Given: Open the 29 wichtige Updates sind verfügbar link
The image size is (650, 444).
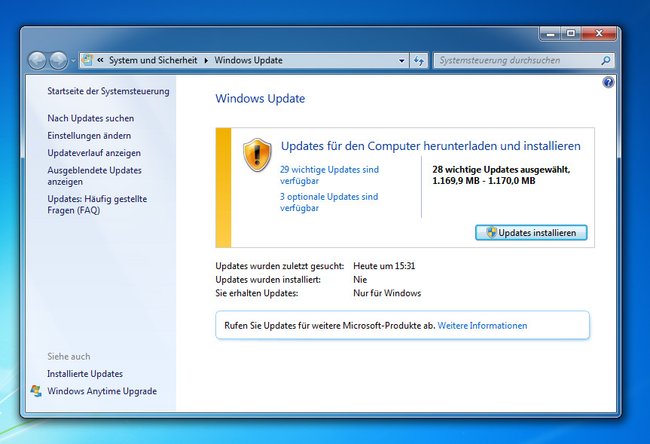Looking at the screenshot, I should tap(329, 175).
